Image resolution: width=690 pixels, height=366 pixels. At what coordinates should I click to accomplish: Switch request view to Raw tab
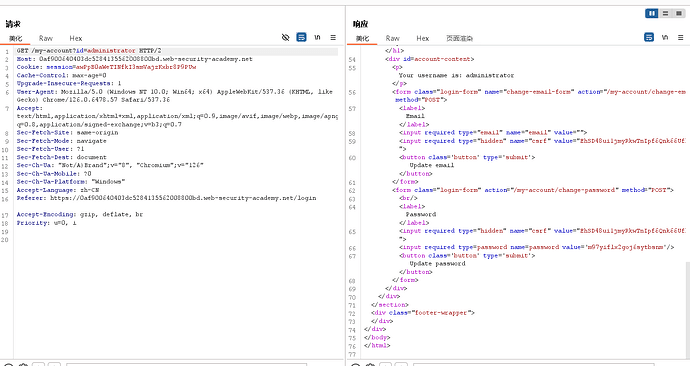tap(46, 38)
